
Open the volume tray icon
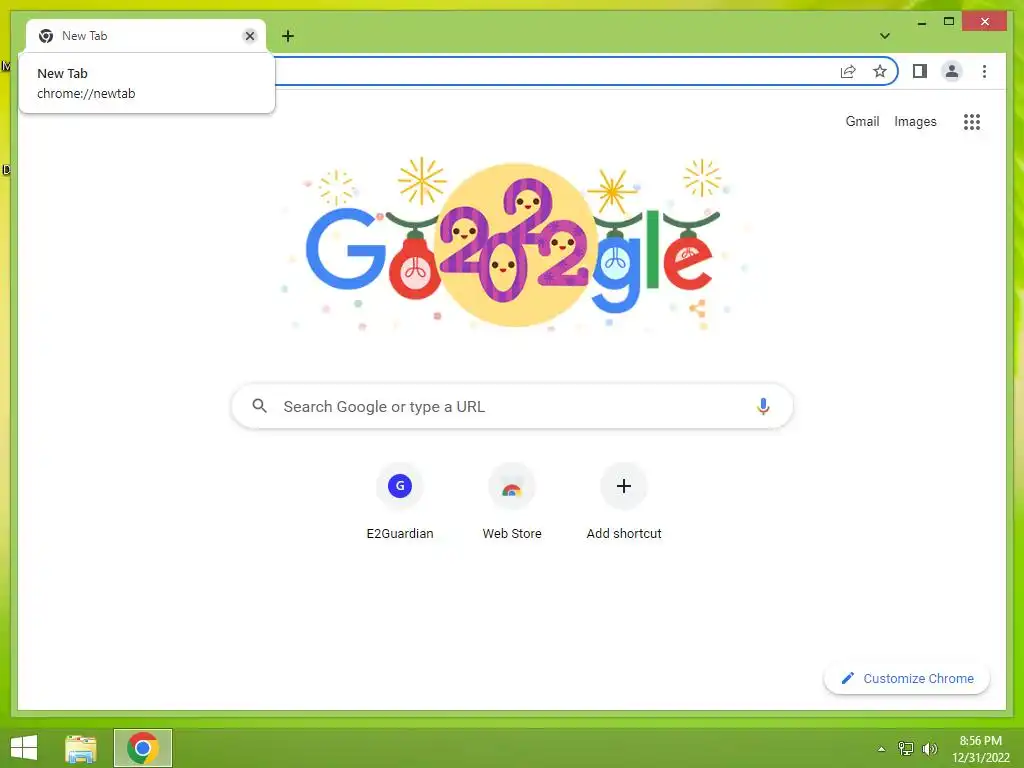(x=929, y=749)
